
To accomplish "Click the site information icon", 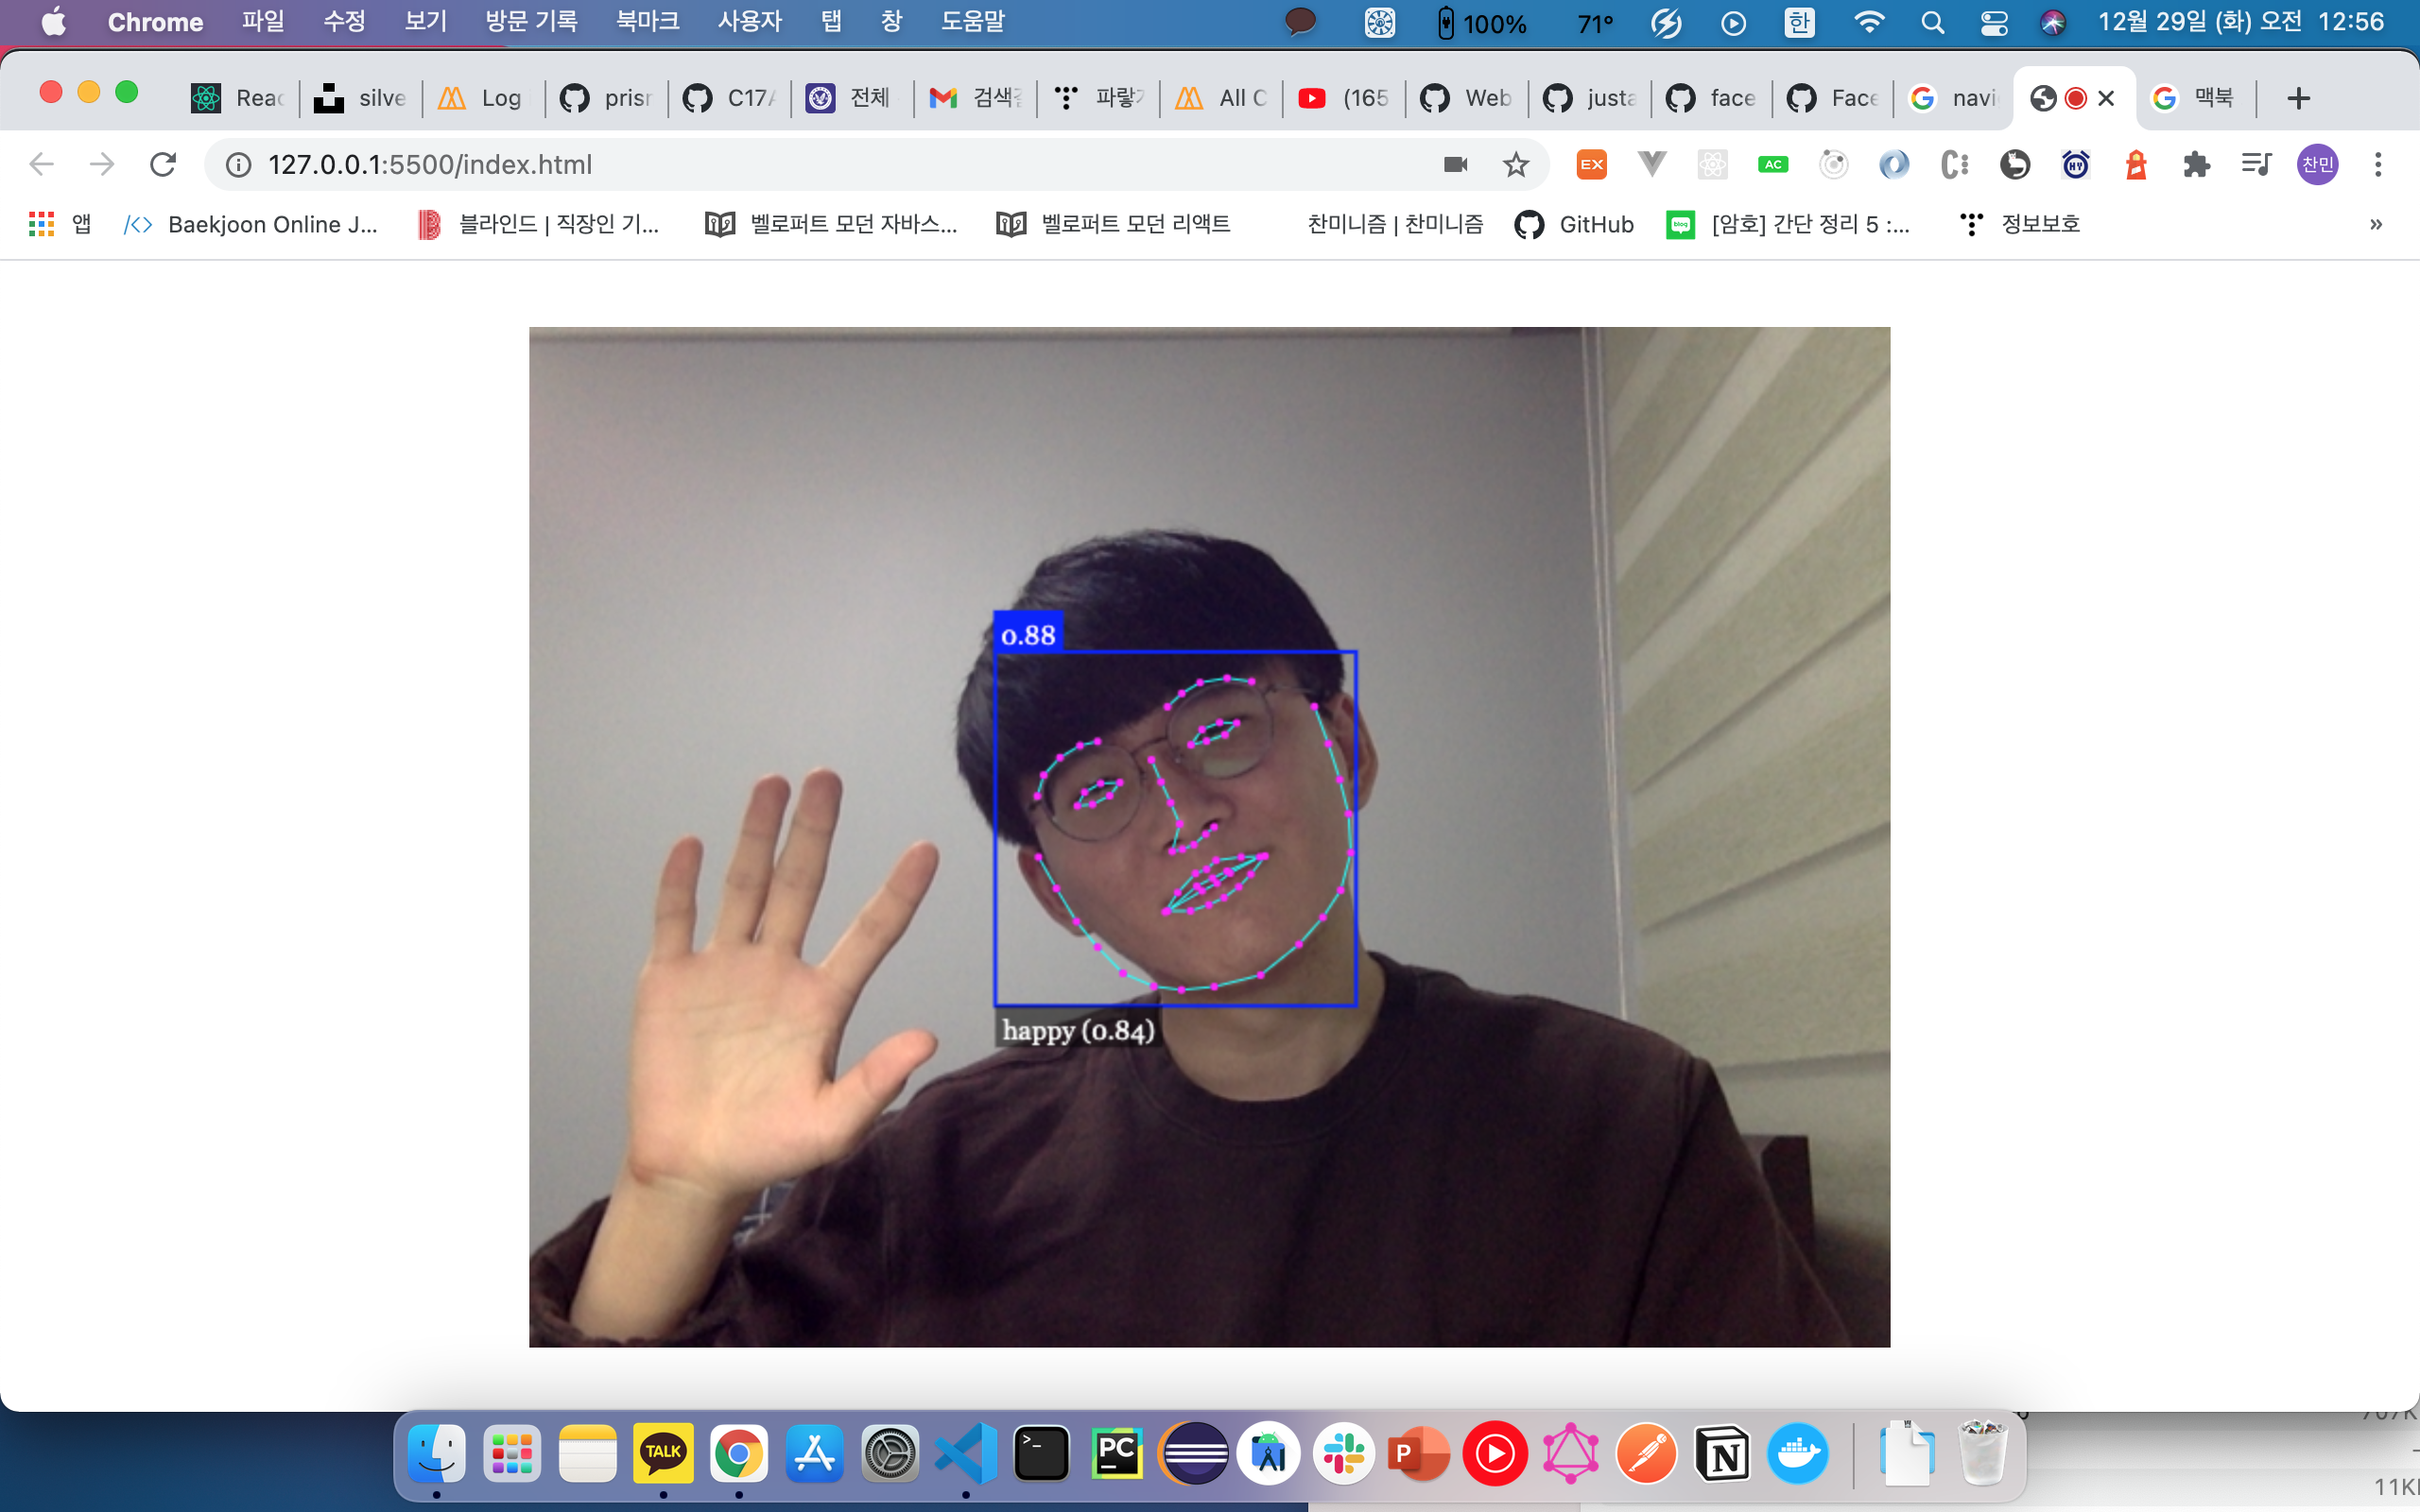I will [x=238, y=164].
